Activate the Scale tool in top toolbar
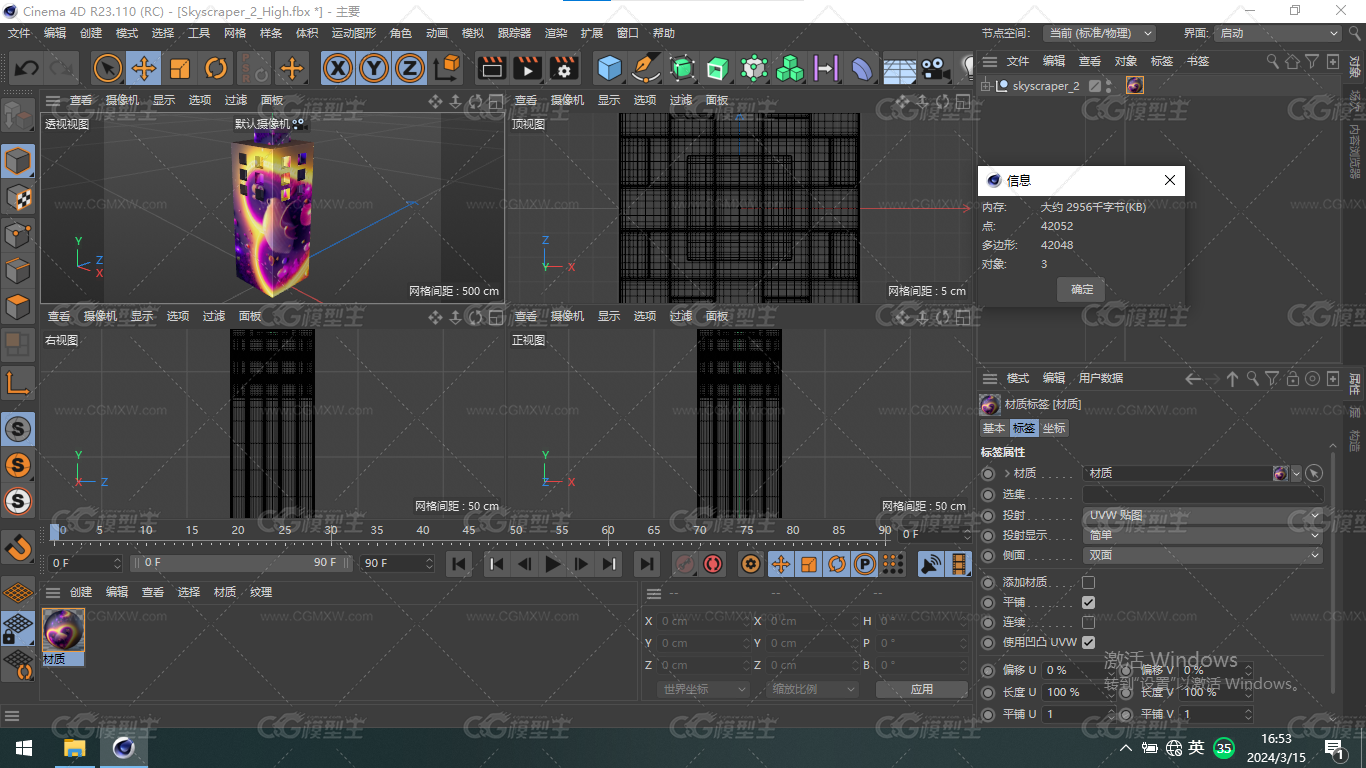 (180, 68)
